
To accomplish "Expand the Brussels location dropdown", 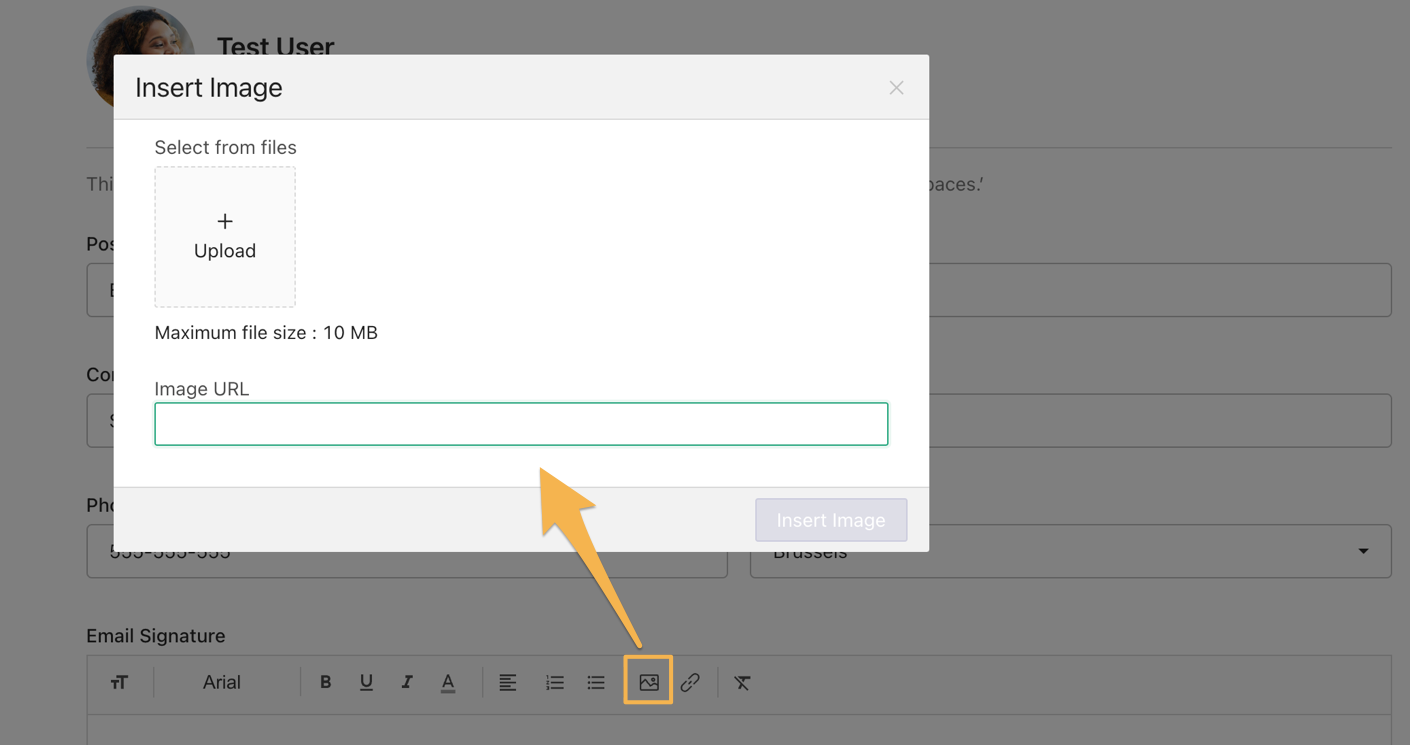I will click(1362, 551).
